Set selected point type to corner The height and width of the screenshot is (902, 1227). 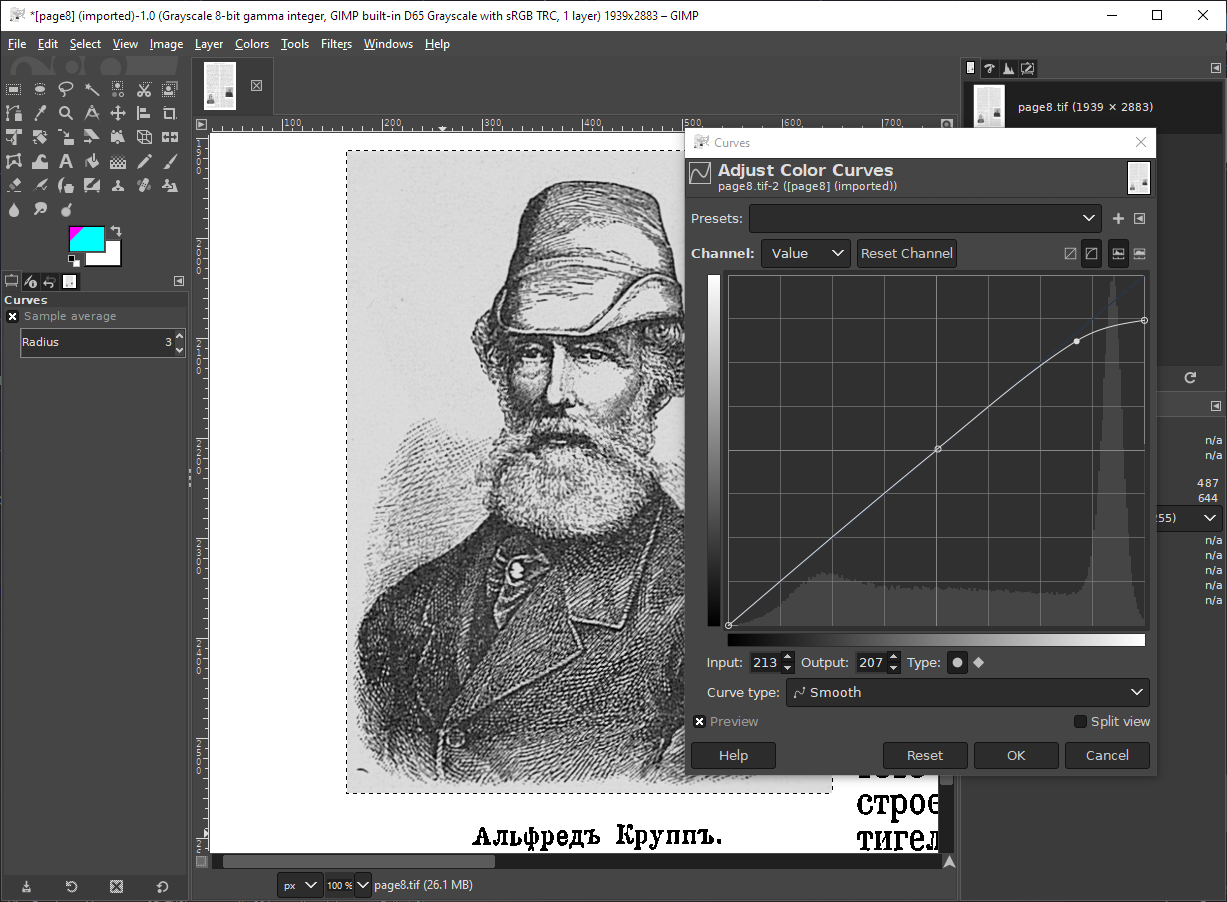(x=979, y=662)
